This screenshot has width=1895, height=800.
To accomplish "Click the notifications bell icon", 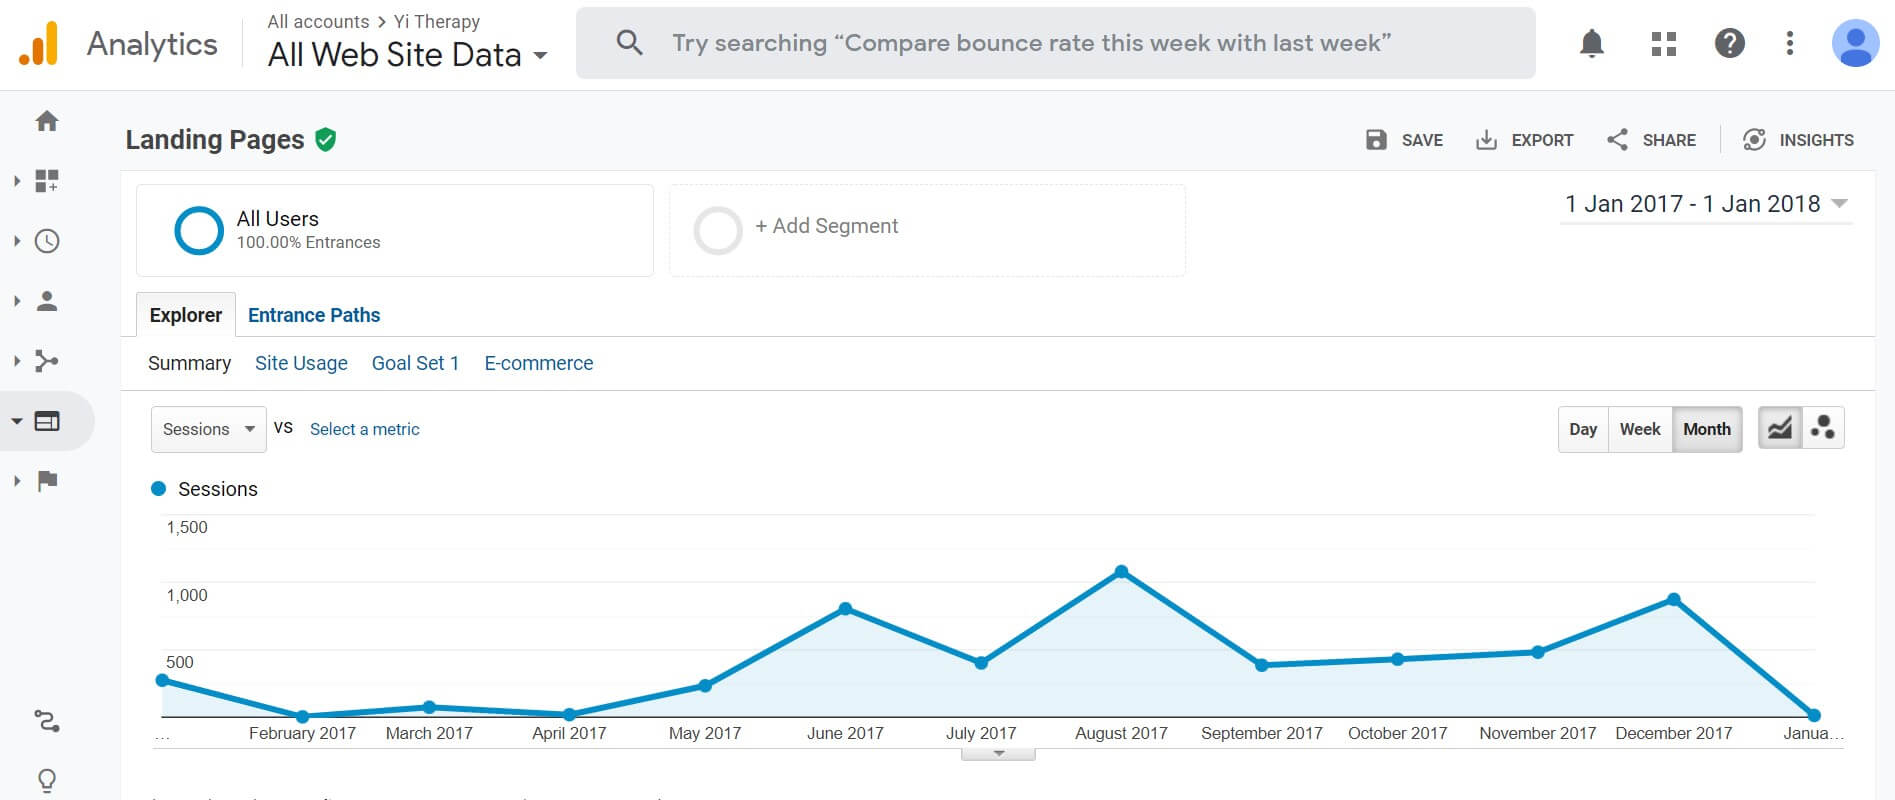I will pos(1591,43).
